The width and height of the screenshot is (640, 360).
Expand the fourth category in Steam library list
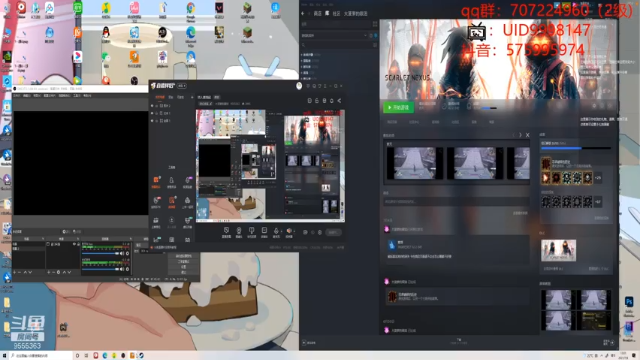pyautogui.click(x=302, y=72)
